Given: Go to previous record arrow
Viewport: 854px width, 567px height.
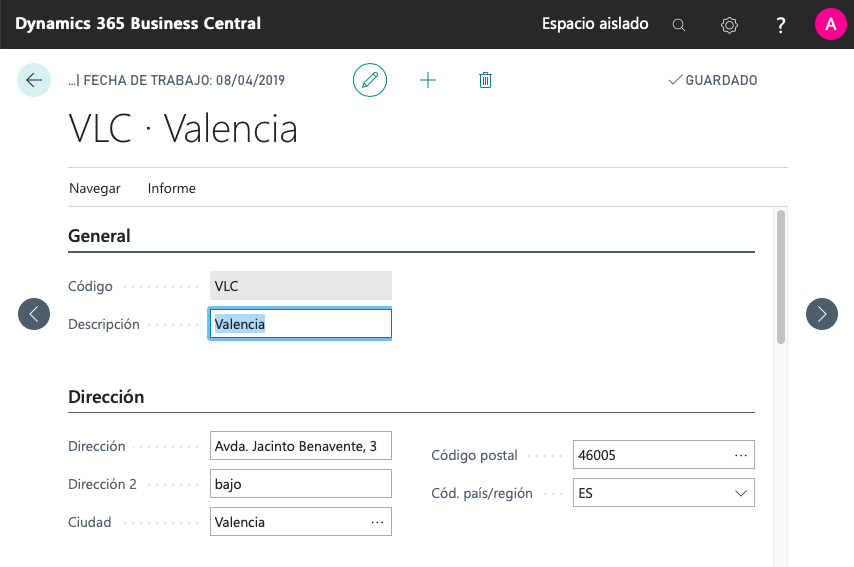Looking at the screenshot, I should tap(34, 314).
